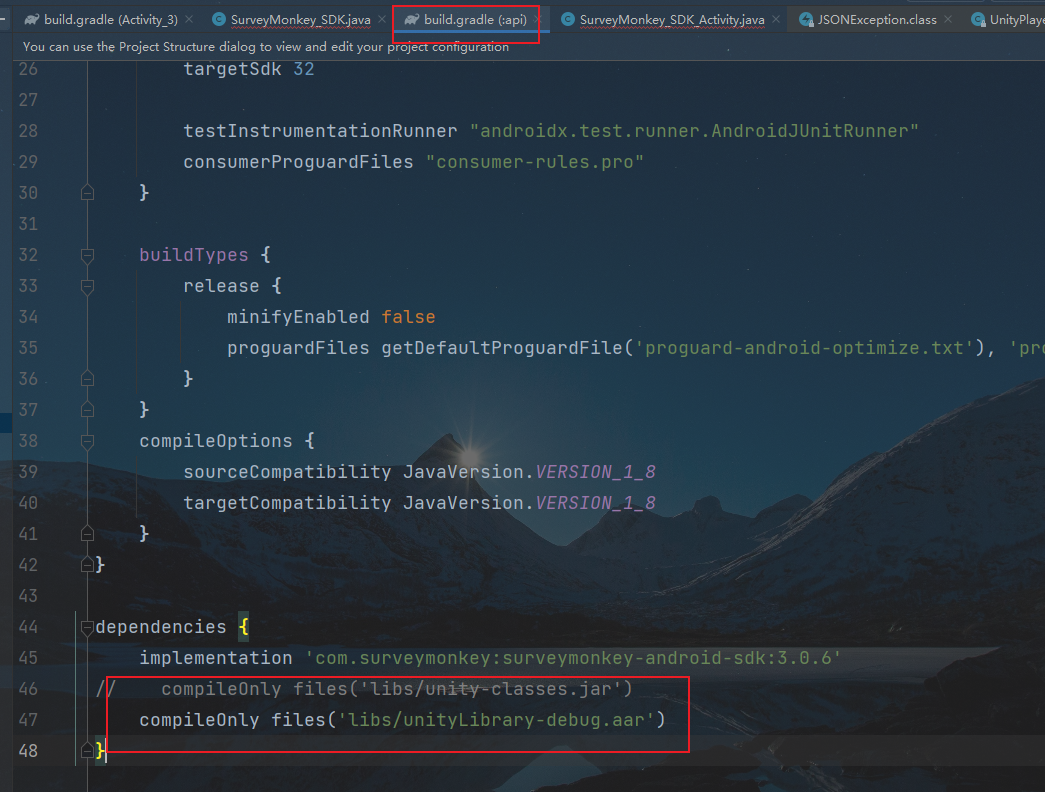Collapse the dependencies block on line 44

coord(87,627)
